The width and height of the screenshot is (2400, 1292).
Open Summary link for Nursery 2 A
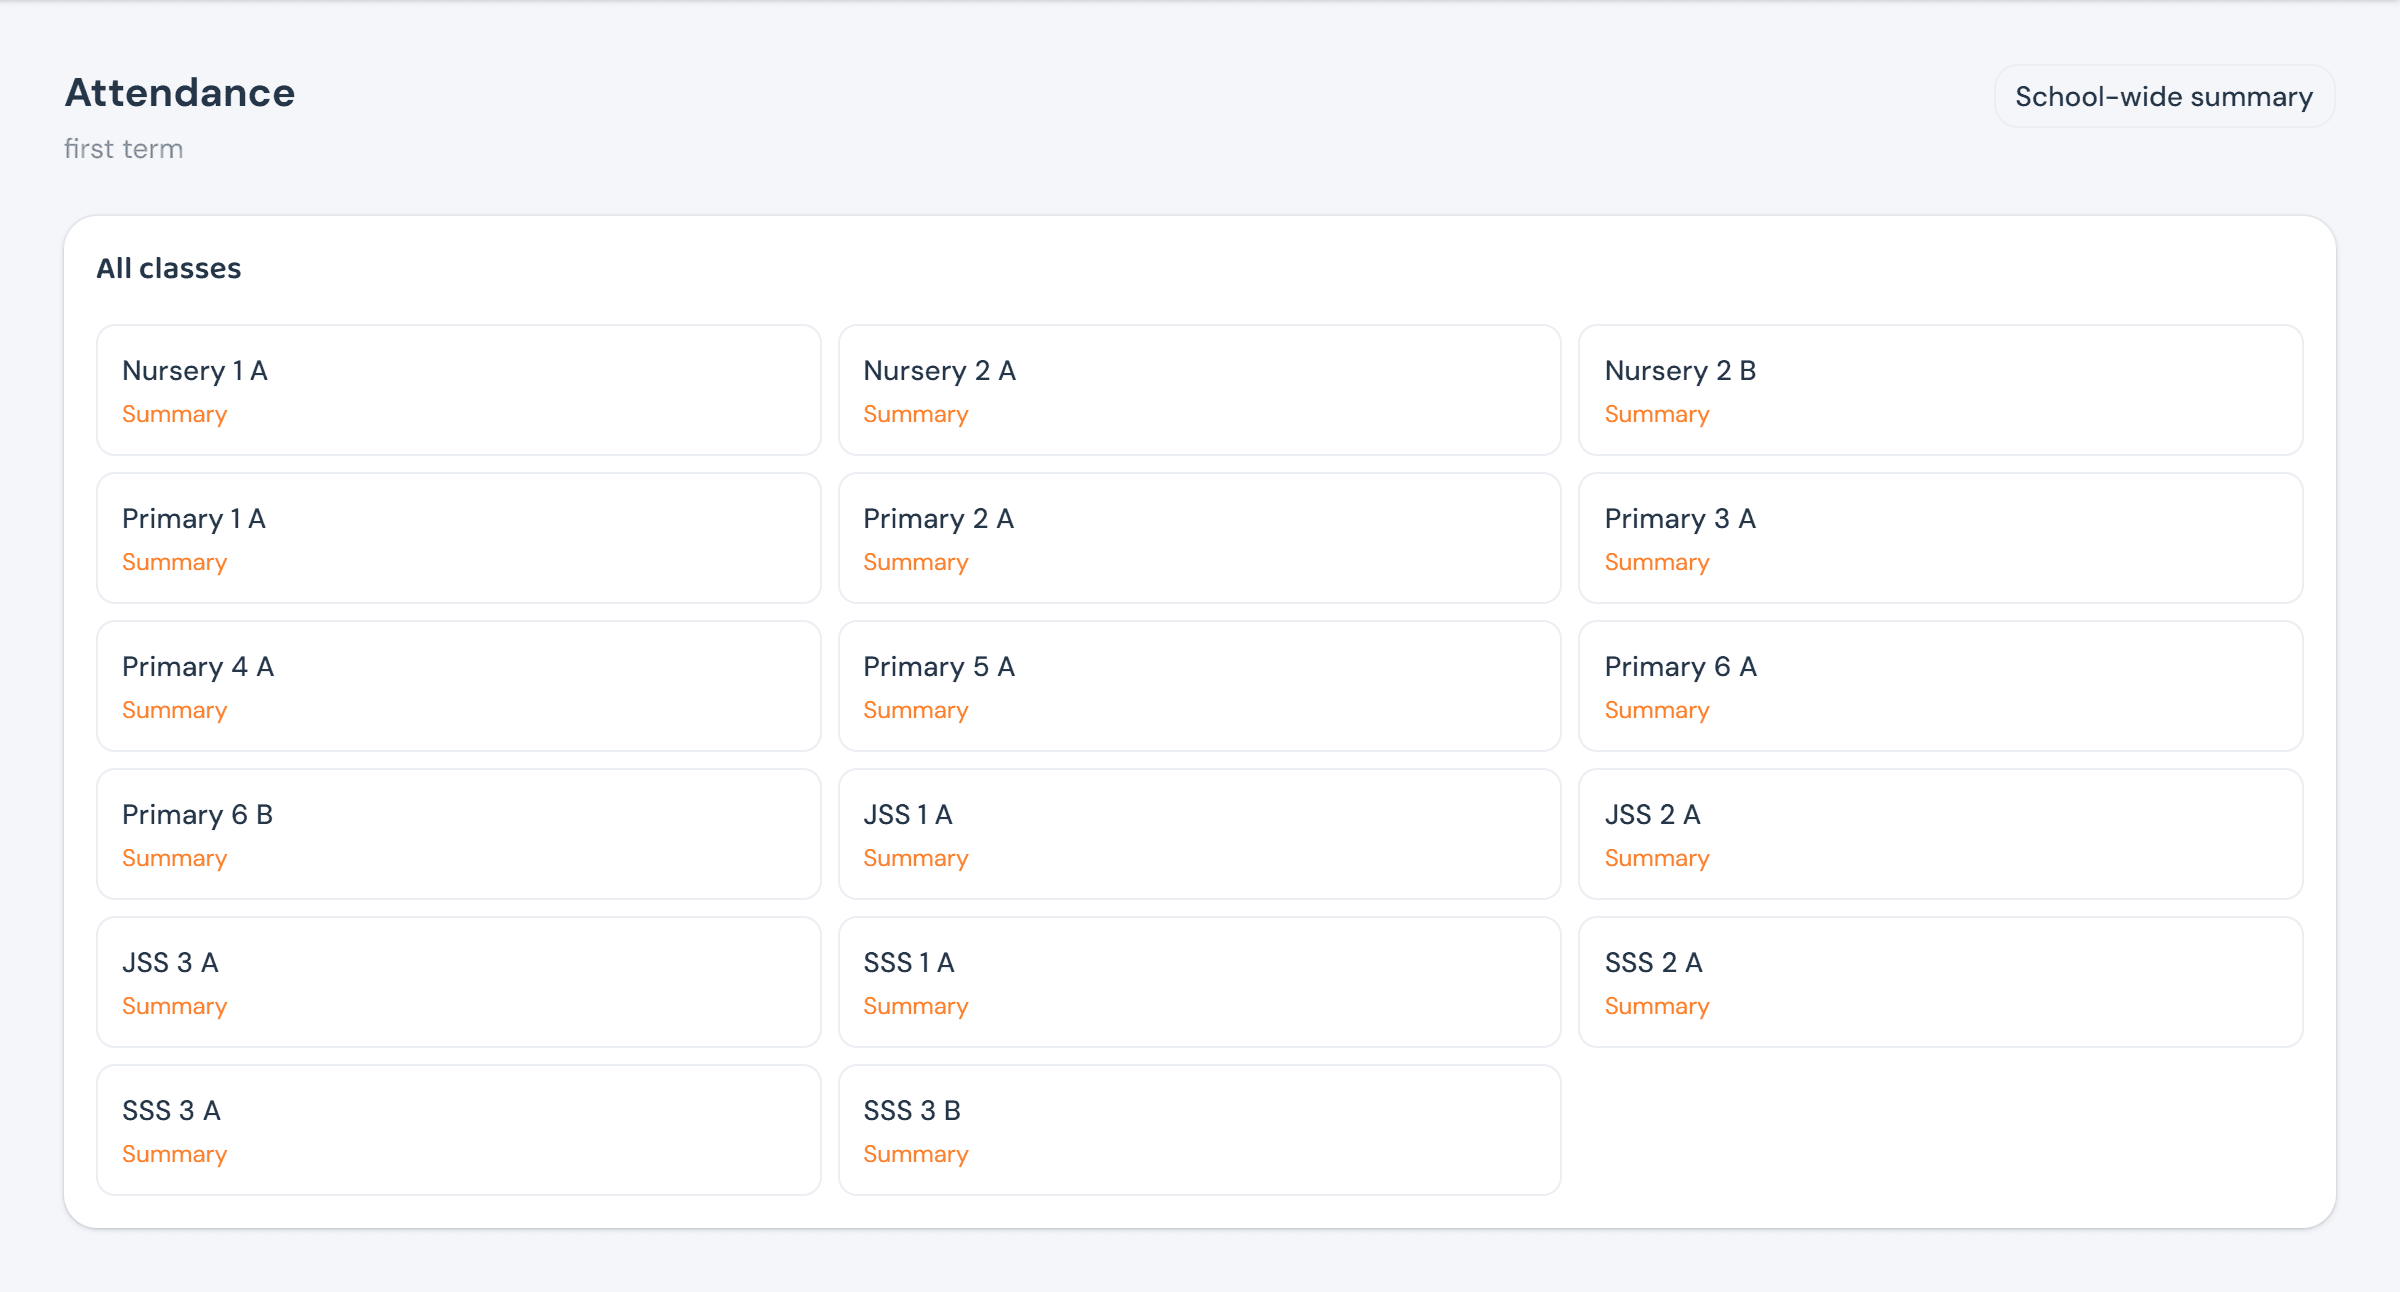(x=916, y=414)
